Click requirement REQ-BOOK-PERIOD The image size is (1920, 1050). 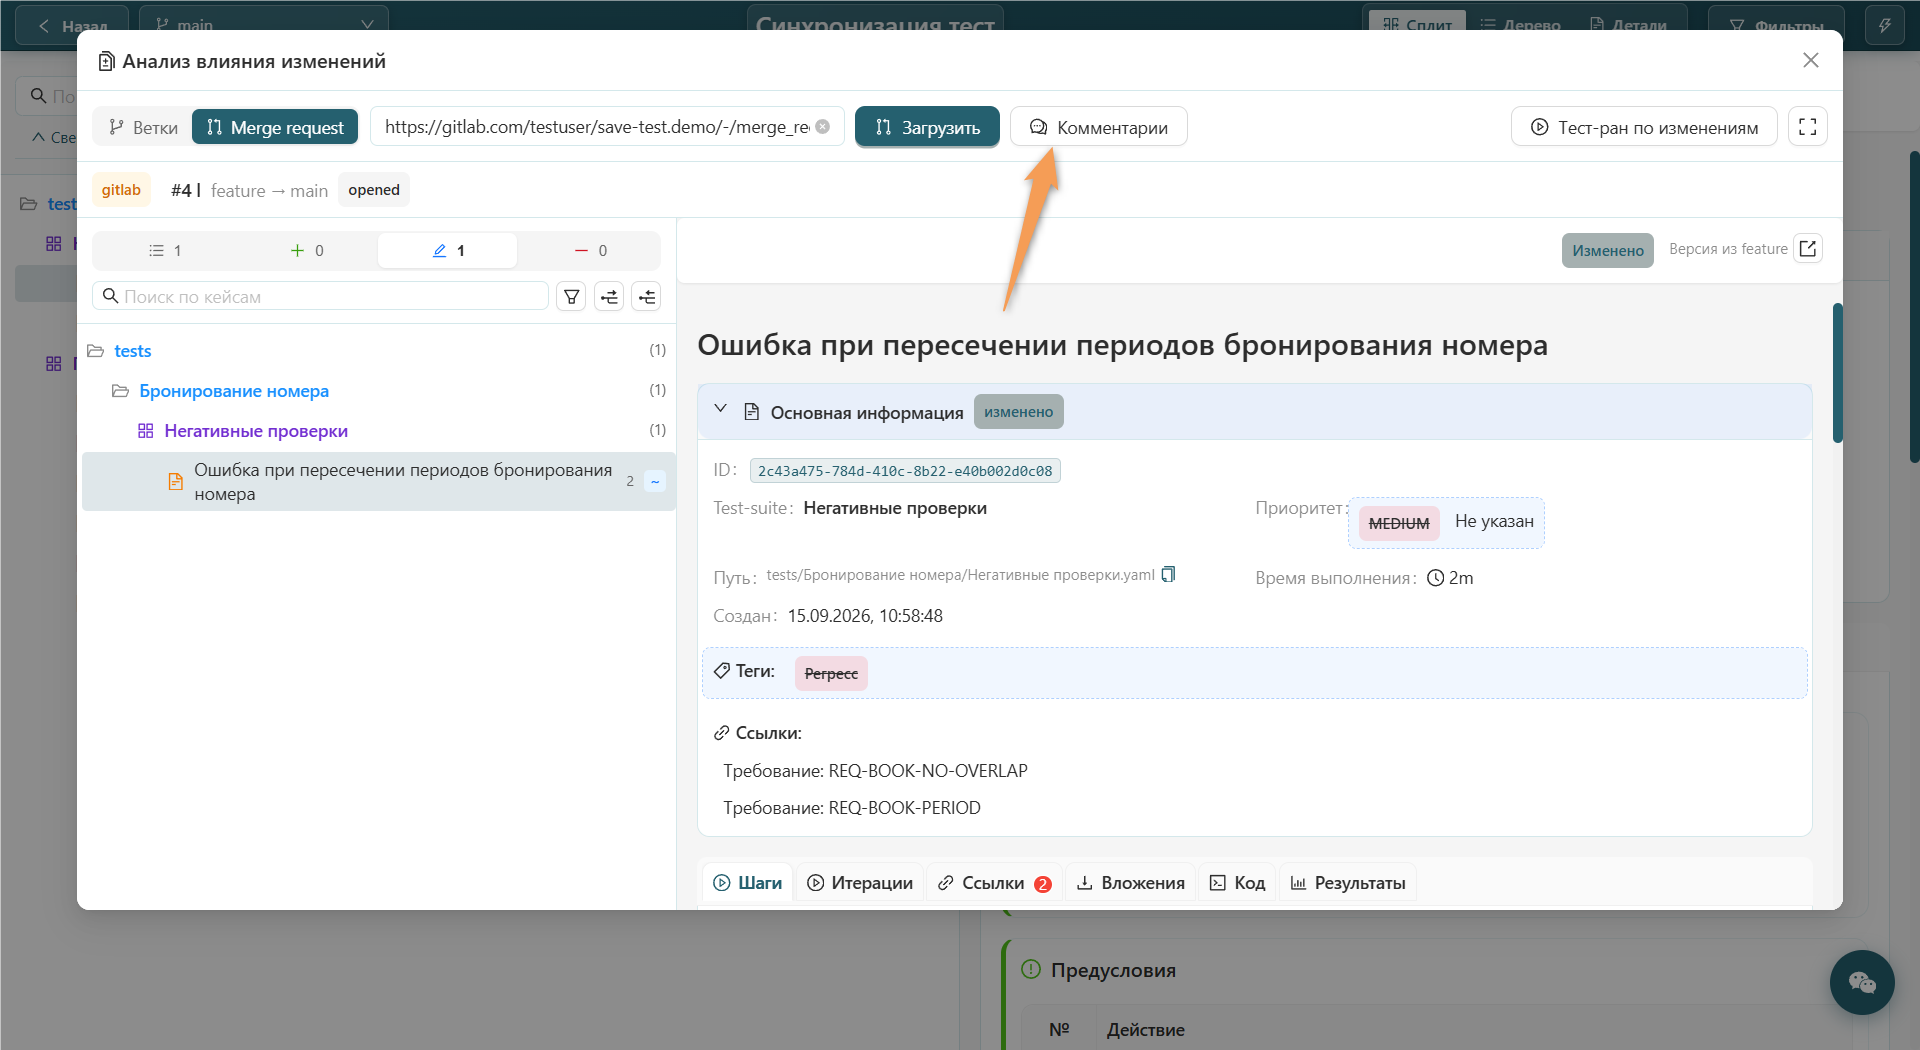[905, 808]
